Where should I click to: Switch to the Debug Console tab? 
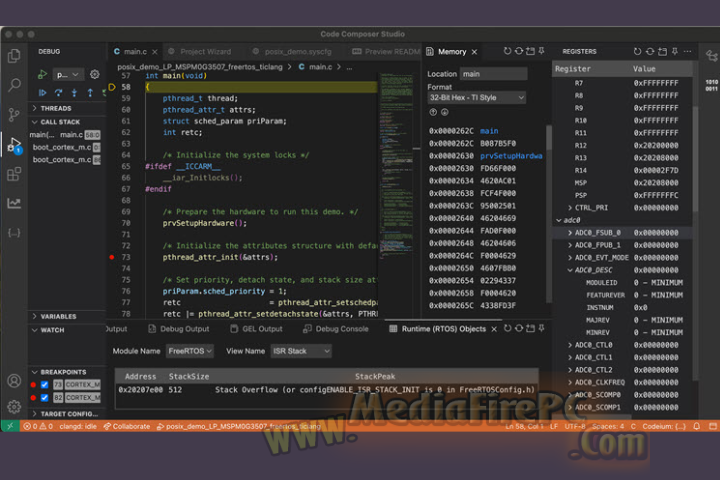click(336, 329)
